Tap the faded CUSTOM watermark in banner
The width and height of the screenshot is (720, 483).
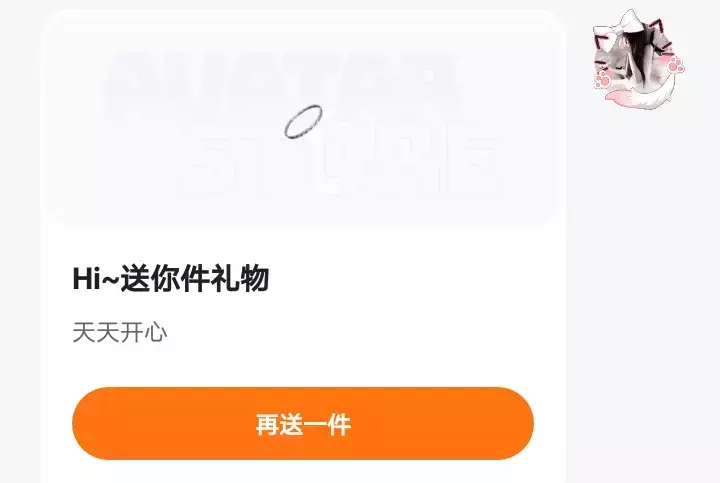(x=281, y=83)
